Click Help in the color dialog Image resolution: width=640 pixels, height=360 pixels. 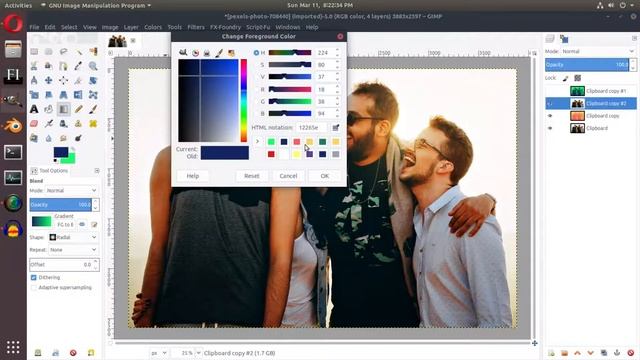coord(193,176)
